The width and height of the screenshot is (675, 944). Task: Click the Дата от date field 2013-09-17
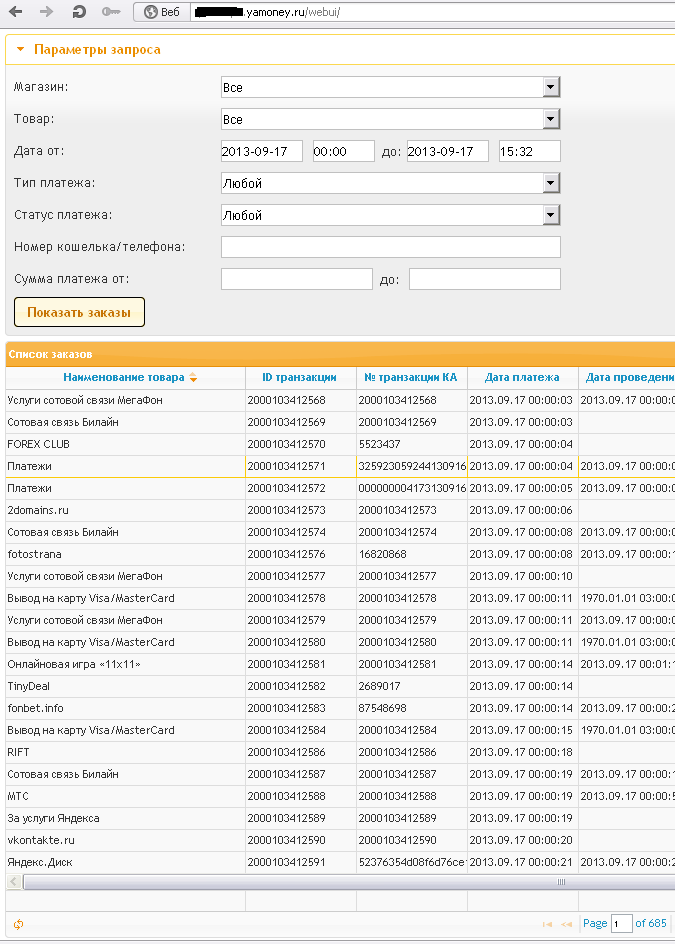pyautogui.click(x=261, y=151)
